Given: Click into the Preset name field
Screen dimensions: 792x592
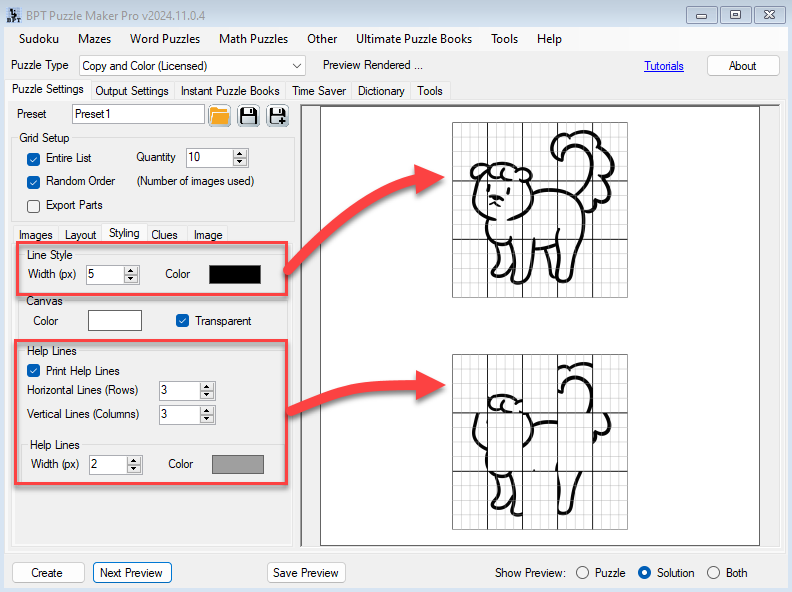Looking at the screenshot, I should click(x=138, y=114).
